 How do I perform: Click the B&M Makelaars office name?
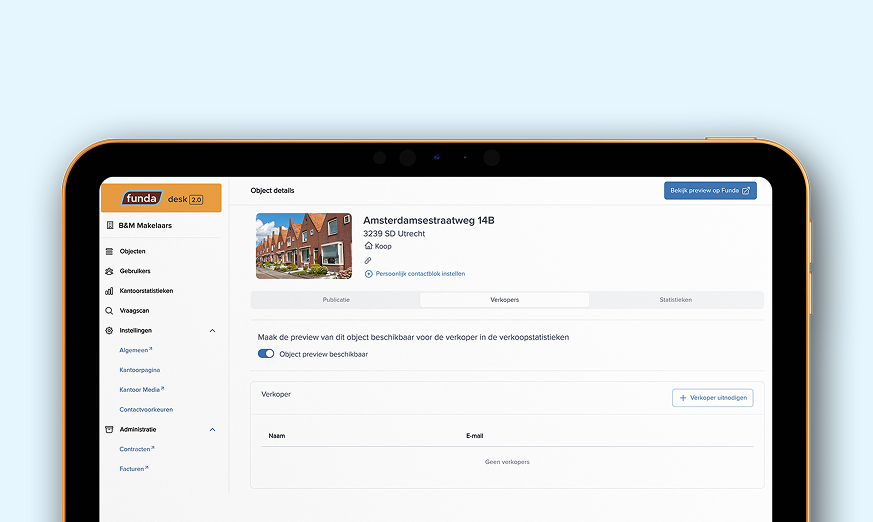pos(145,225)
